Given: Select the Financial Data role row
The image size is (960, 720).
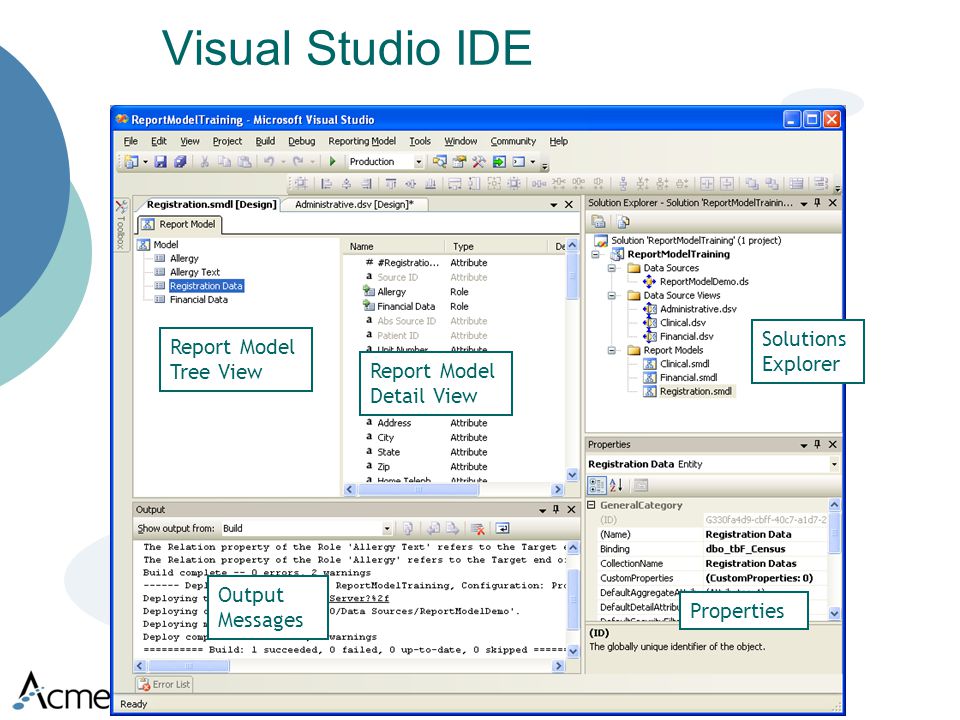Looking at the screenshot, I should point(453,306).
